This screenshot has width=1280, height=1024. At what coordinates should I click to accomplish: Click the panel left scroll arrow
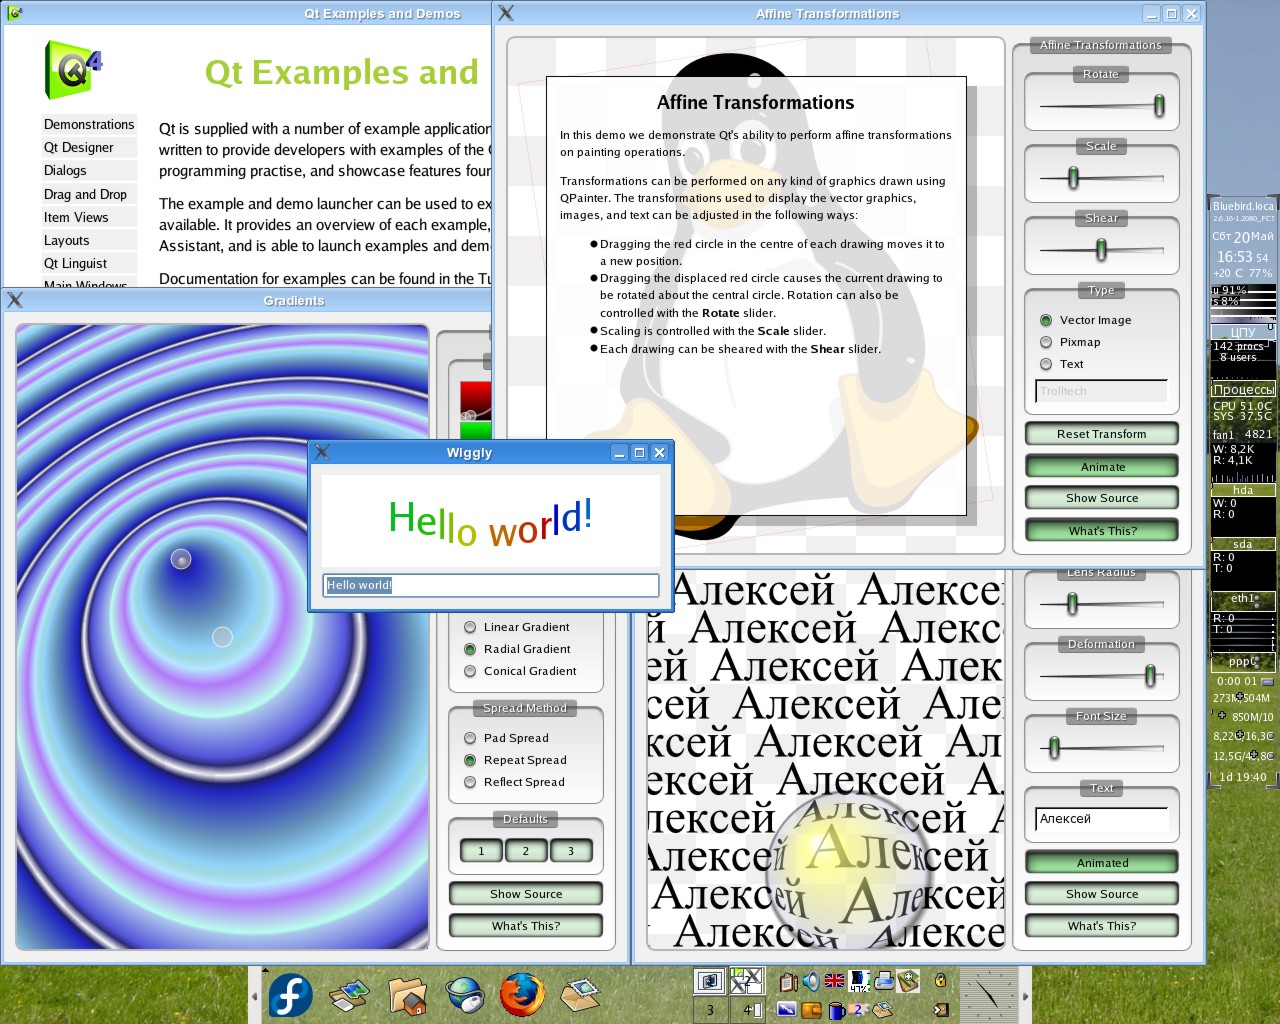click(254, 996)
